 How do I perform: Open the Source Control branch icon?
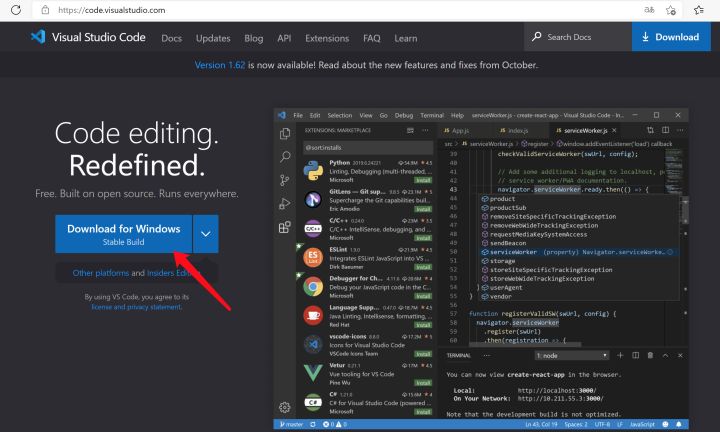coord(285,180)
